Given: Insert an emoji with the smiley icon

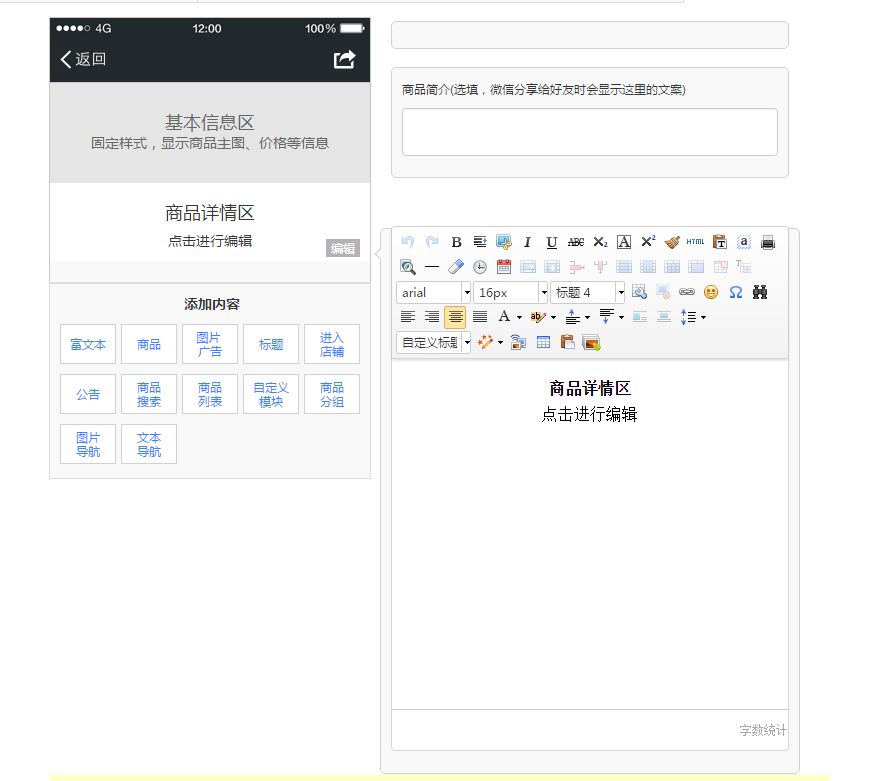Looking at the screenshot, I should (x=708, y=291).
